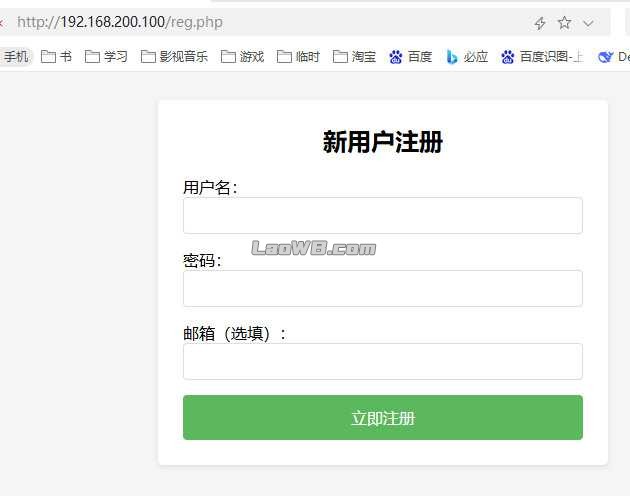This screenshot has height=496, width=630.
Task: Open the 学习 bookmark folder
Action: pos(107,57)
